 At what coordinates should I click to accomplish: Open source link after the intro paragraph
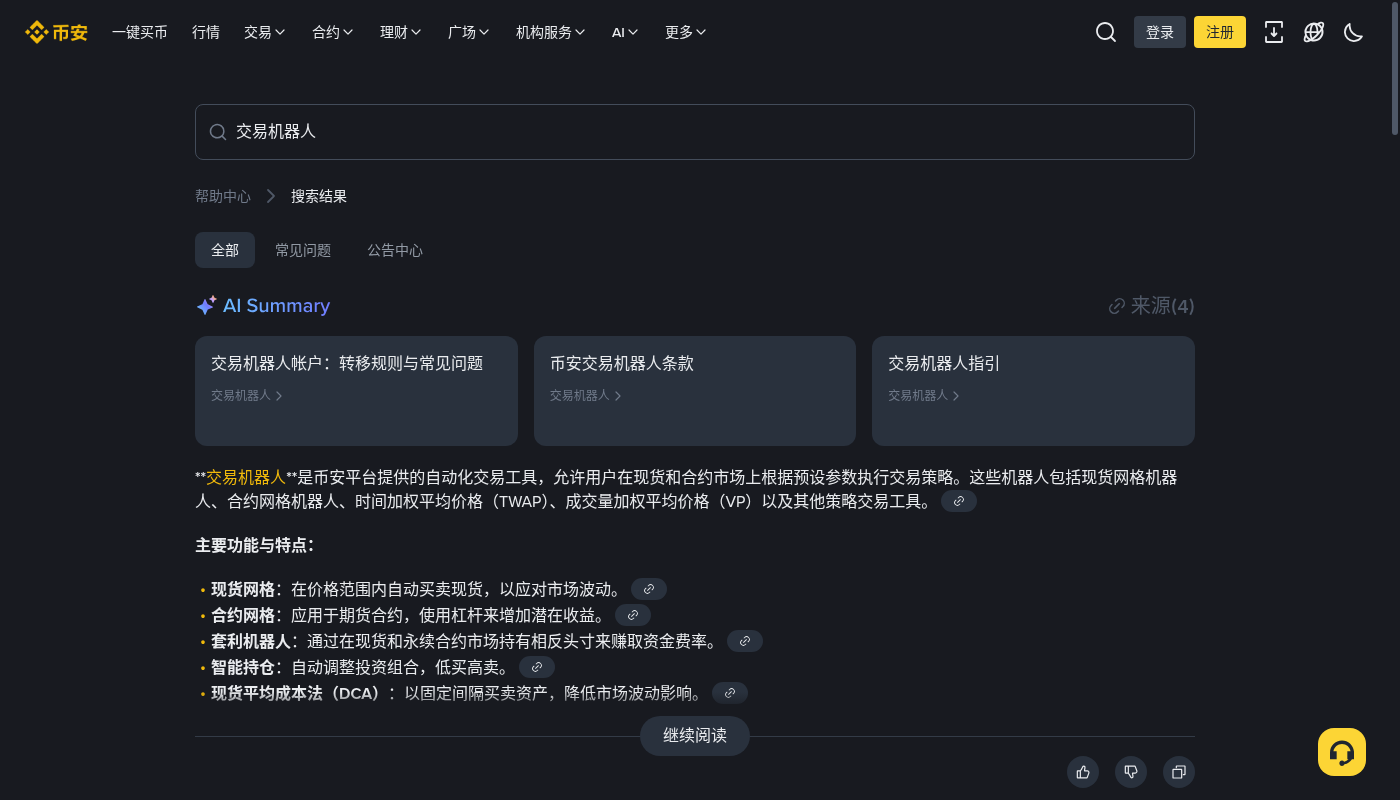959,501
